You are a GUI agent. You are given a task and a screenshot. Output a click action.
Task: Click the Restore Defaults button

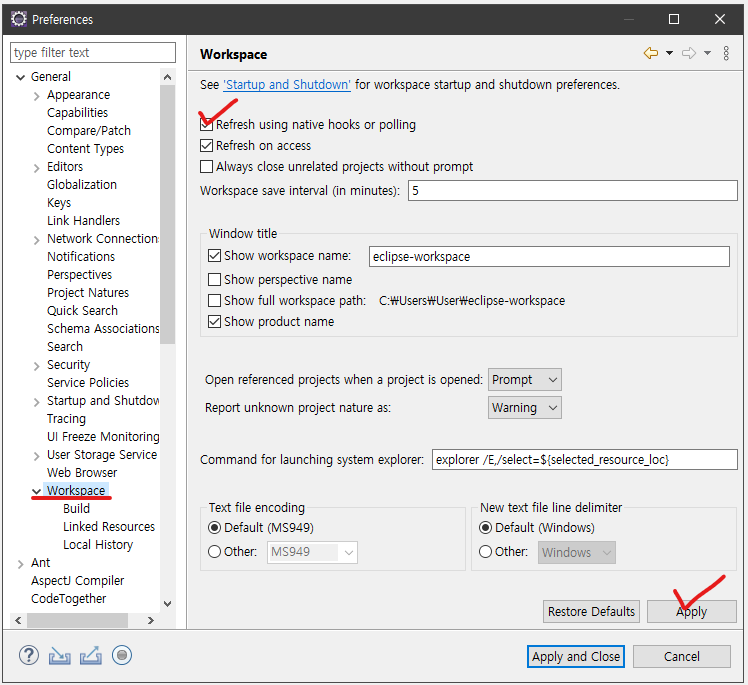pos(591,612)
